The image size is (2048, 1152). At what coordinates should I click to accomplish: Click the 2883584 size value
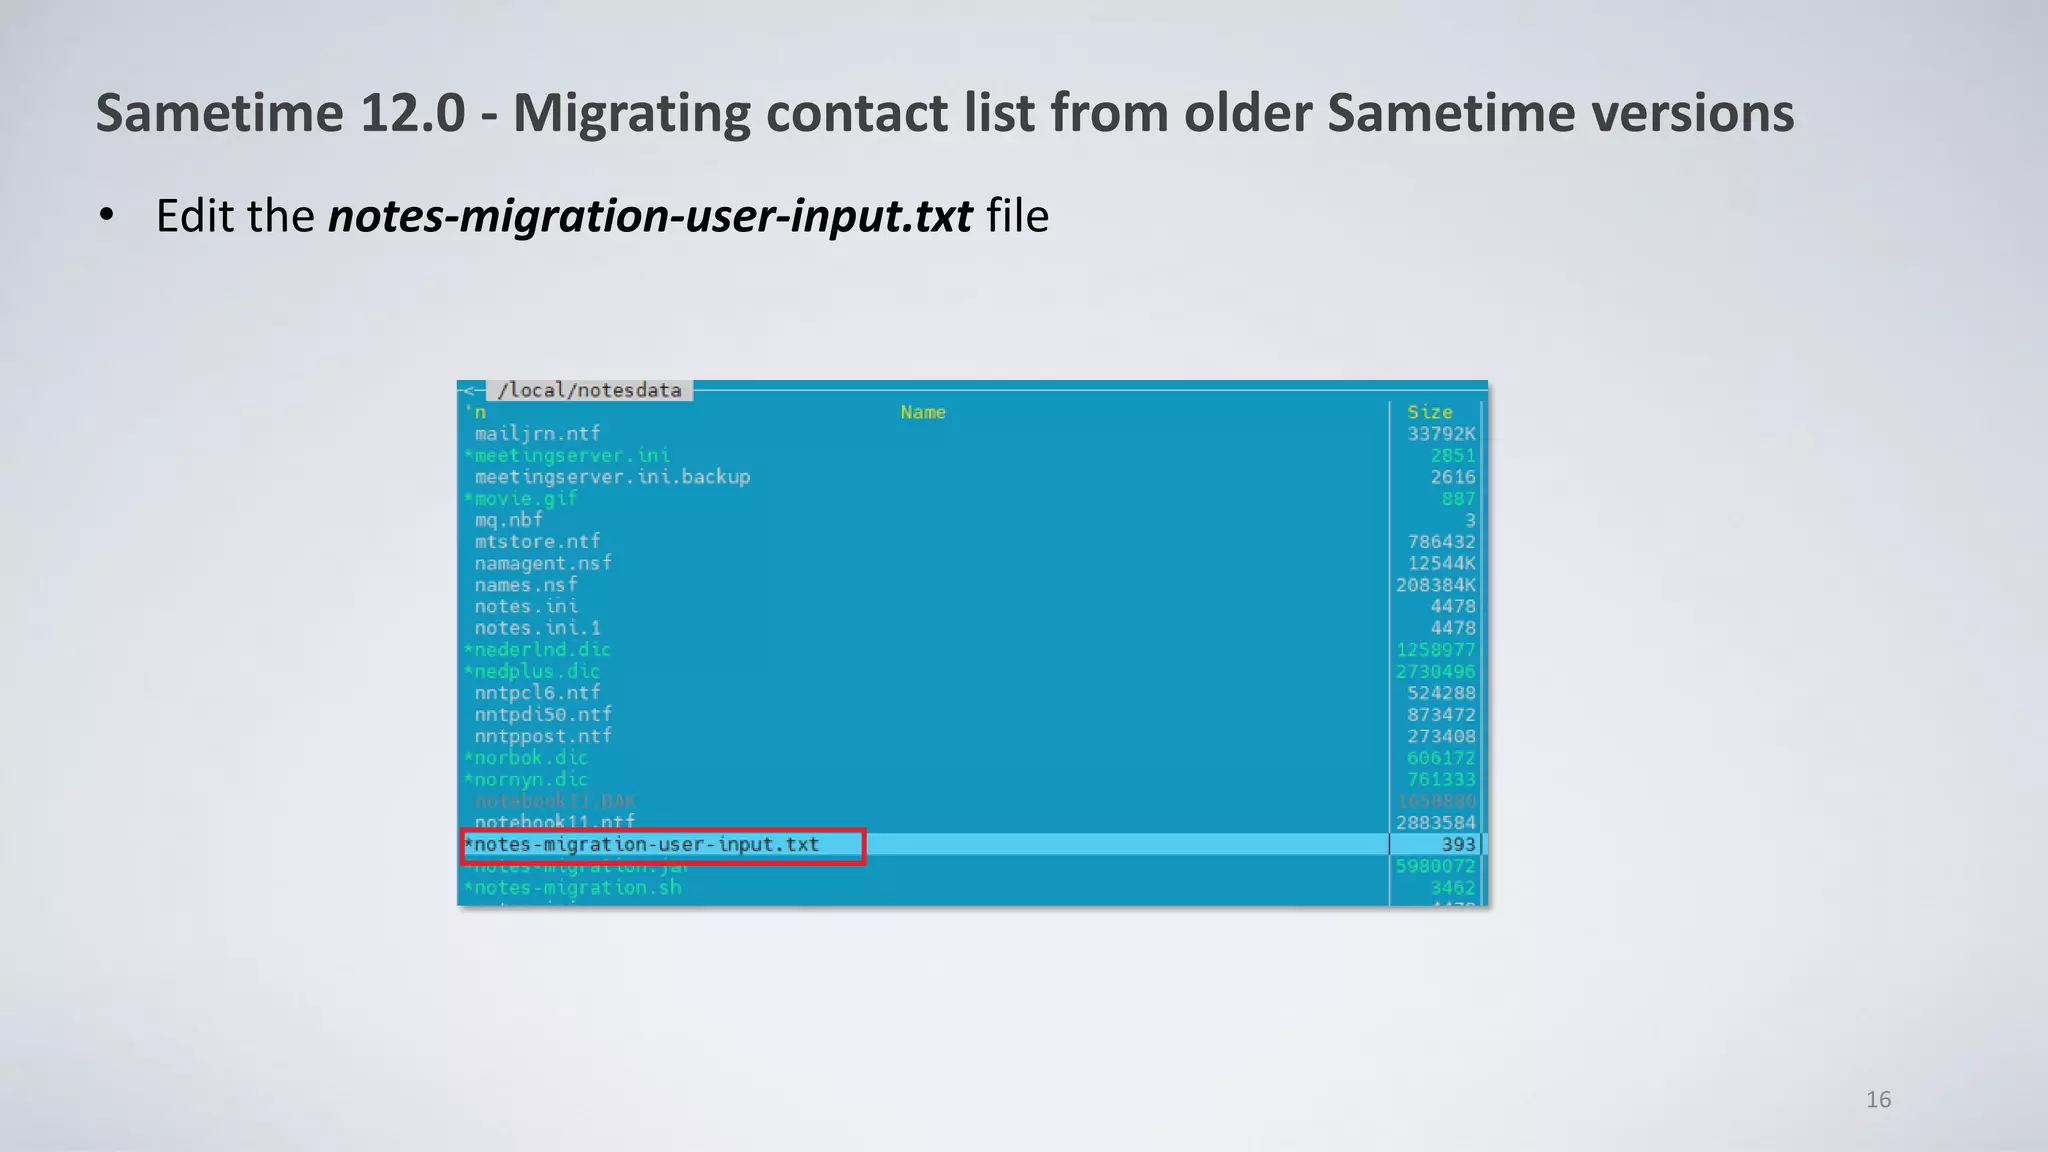(x=1436, y=822)
